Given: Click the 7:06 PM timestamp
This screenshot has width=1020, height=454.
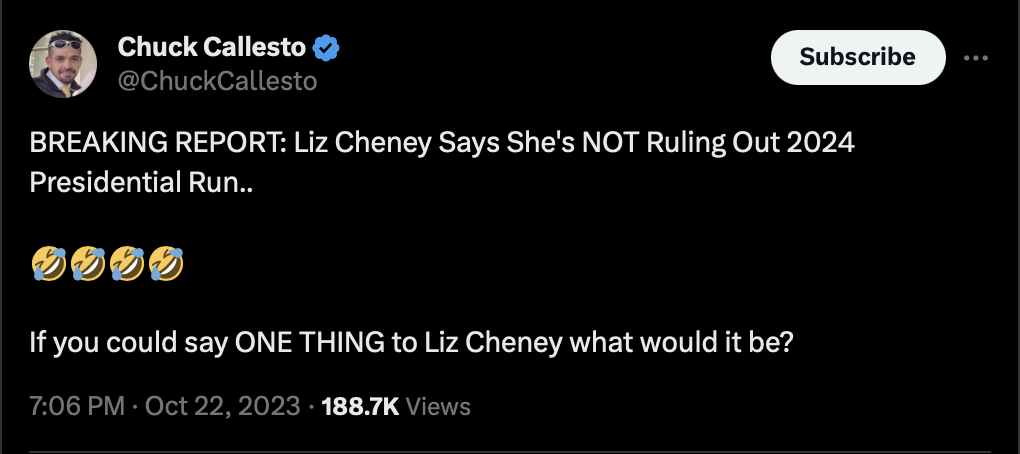Looking at the screenshot, I should (77, 406).
